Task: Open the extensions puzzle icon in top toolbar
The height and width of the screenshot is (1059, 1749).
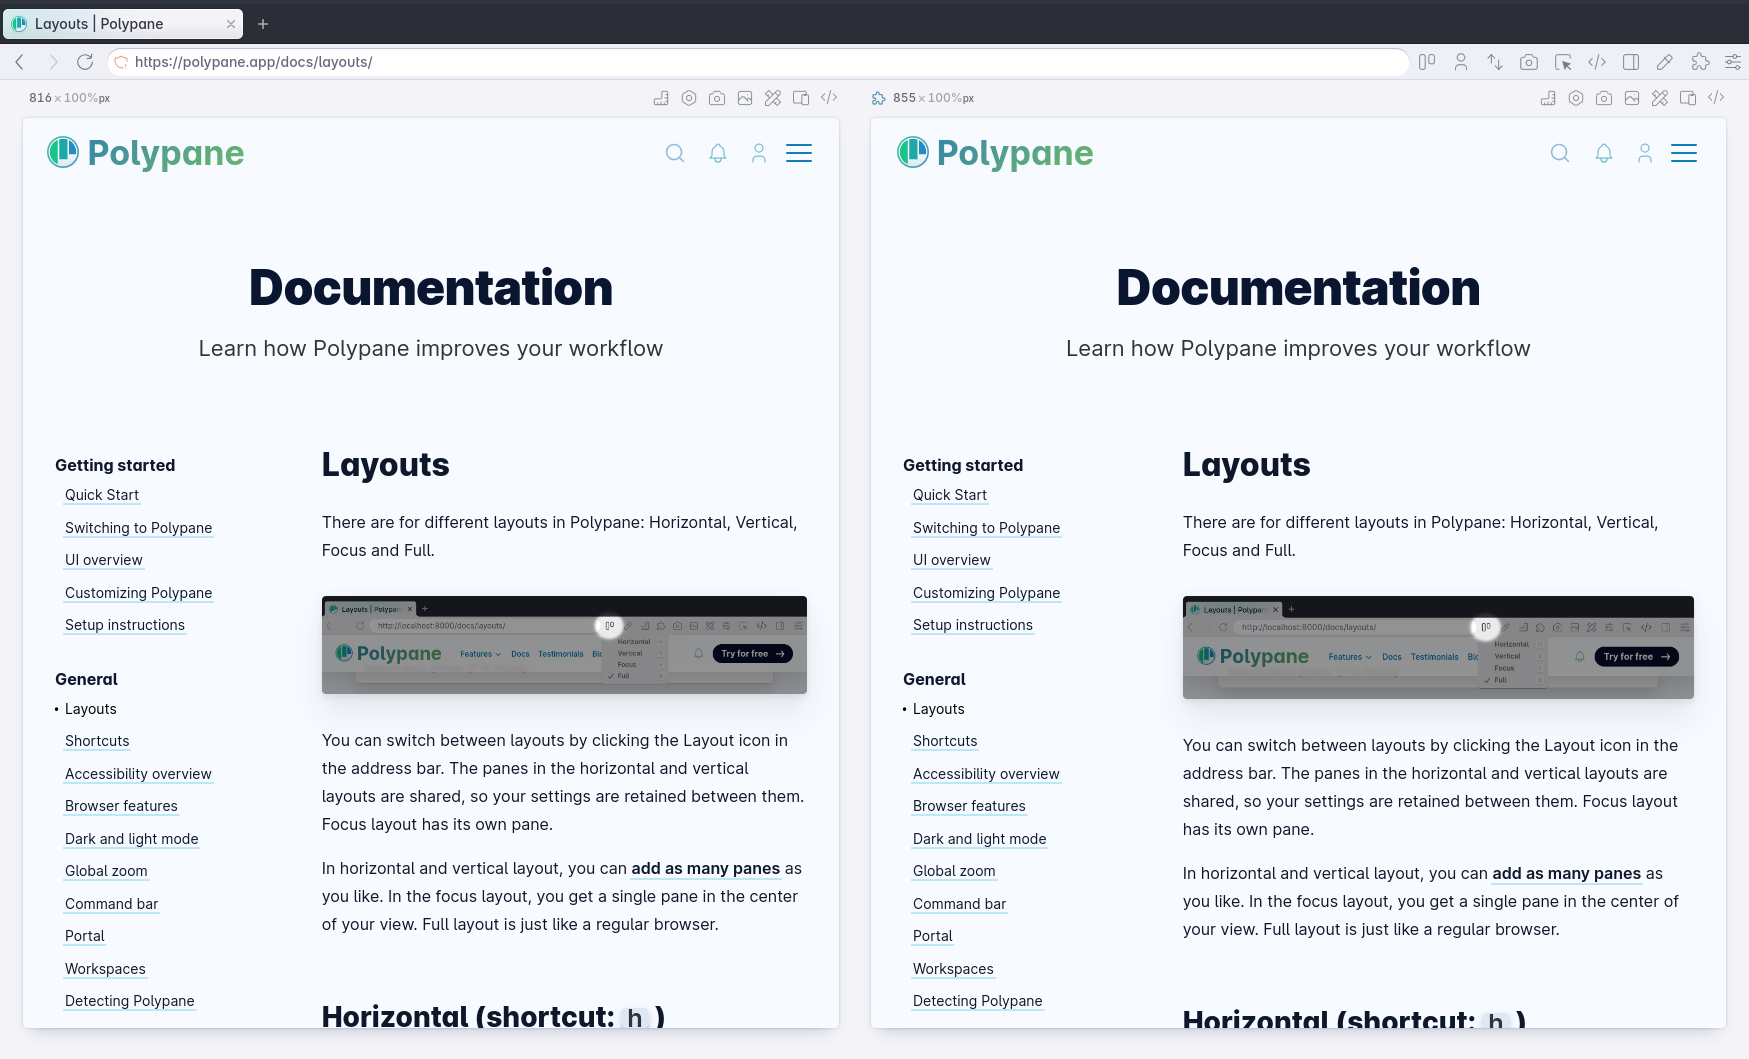Action: (x=1699, y=62)
